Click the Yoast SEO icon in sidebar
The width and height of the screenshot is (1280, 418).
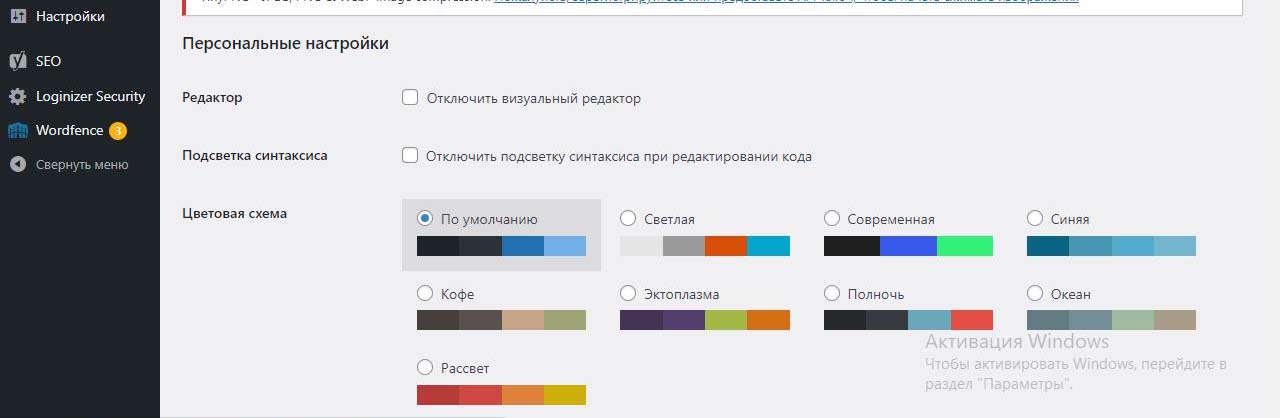pyautogui.click(x=18, y=61)
